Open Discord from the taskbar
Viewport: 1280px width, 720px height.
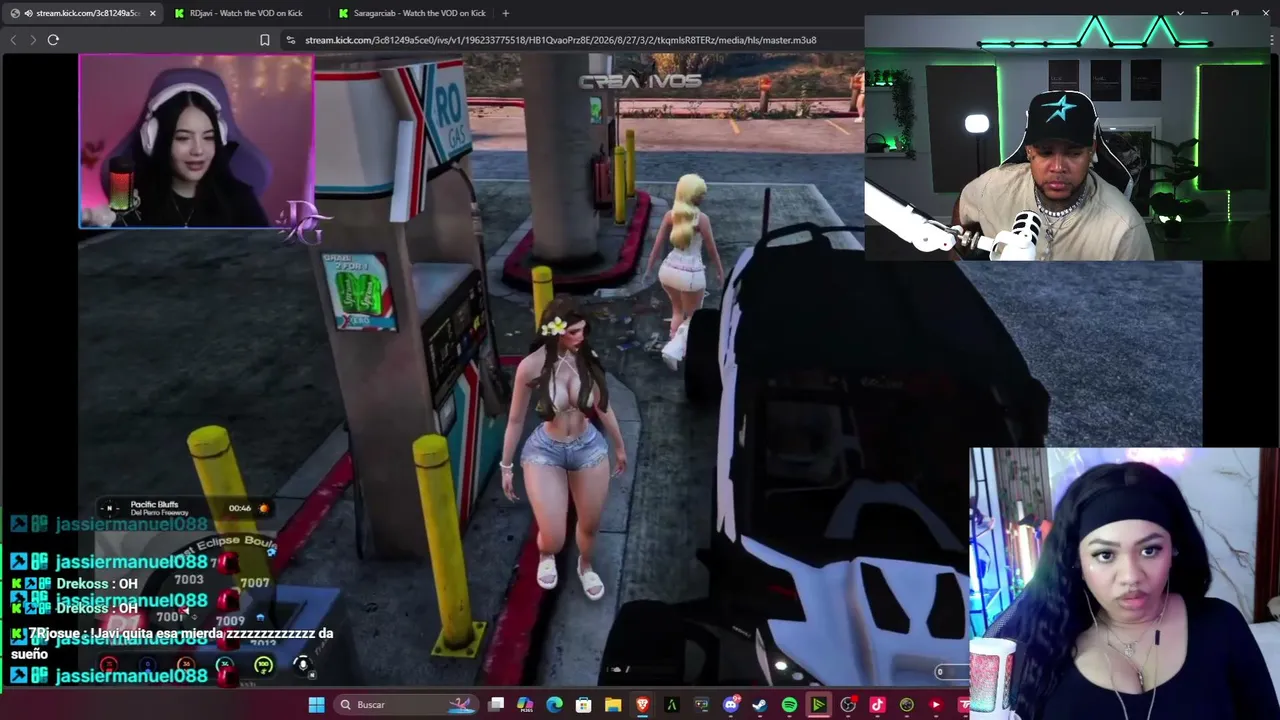[x=731, y=705]
